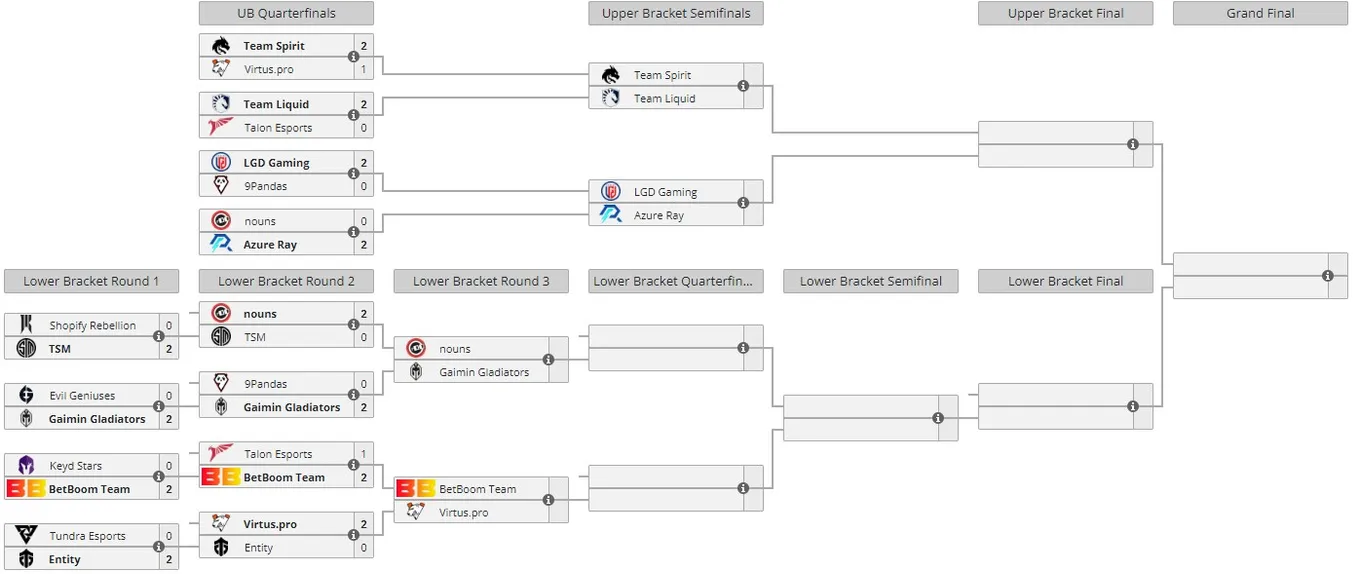Click the Team Liquid logo in Upper Bracket Semifinals

click(611, 98)
